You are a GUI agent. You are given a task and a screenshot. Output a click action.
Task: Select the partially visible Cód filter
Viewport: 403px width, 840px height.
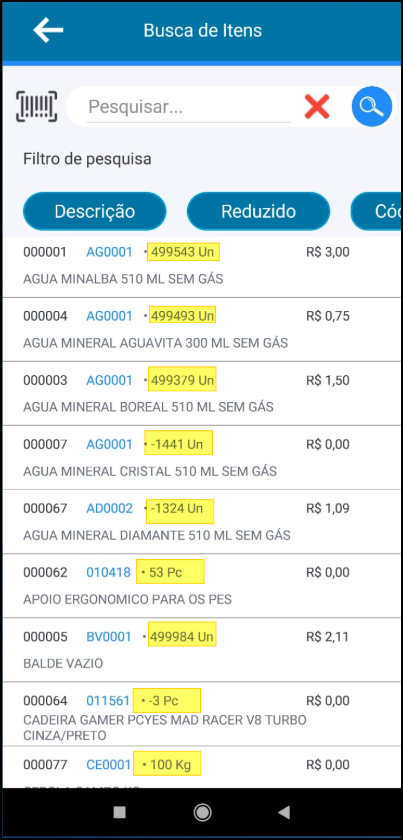[x=376, y=211]
